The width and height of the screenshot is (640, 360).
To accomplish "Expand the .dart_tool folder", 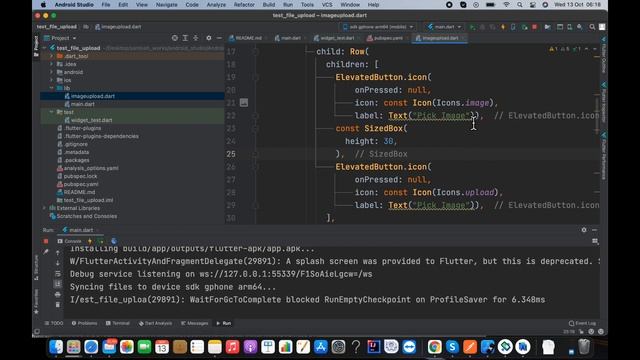I will pos(51,56).
